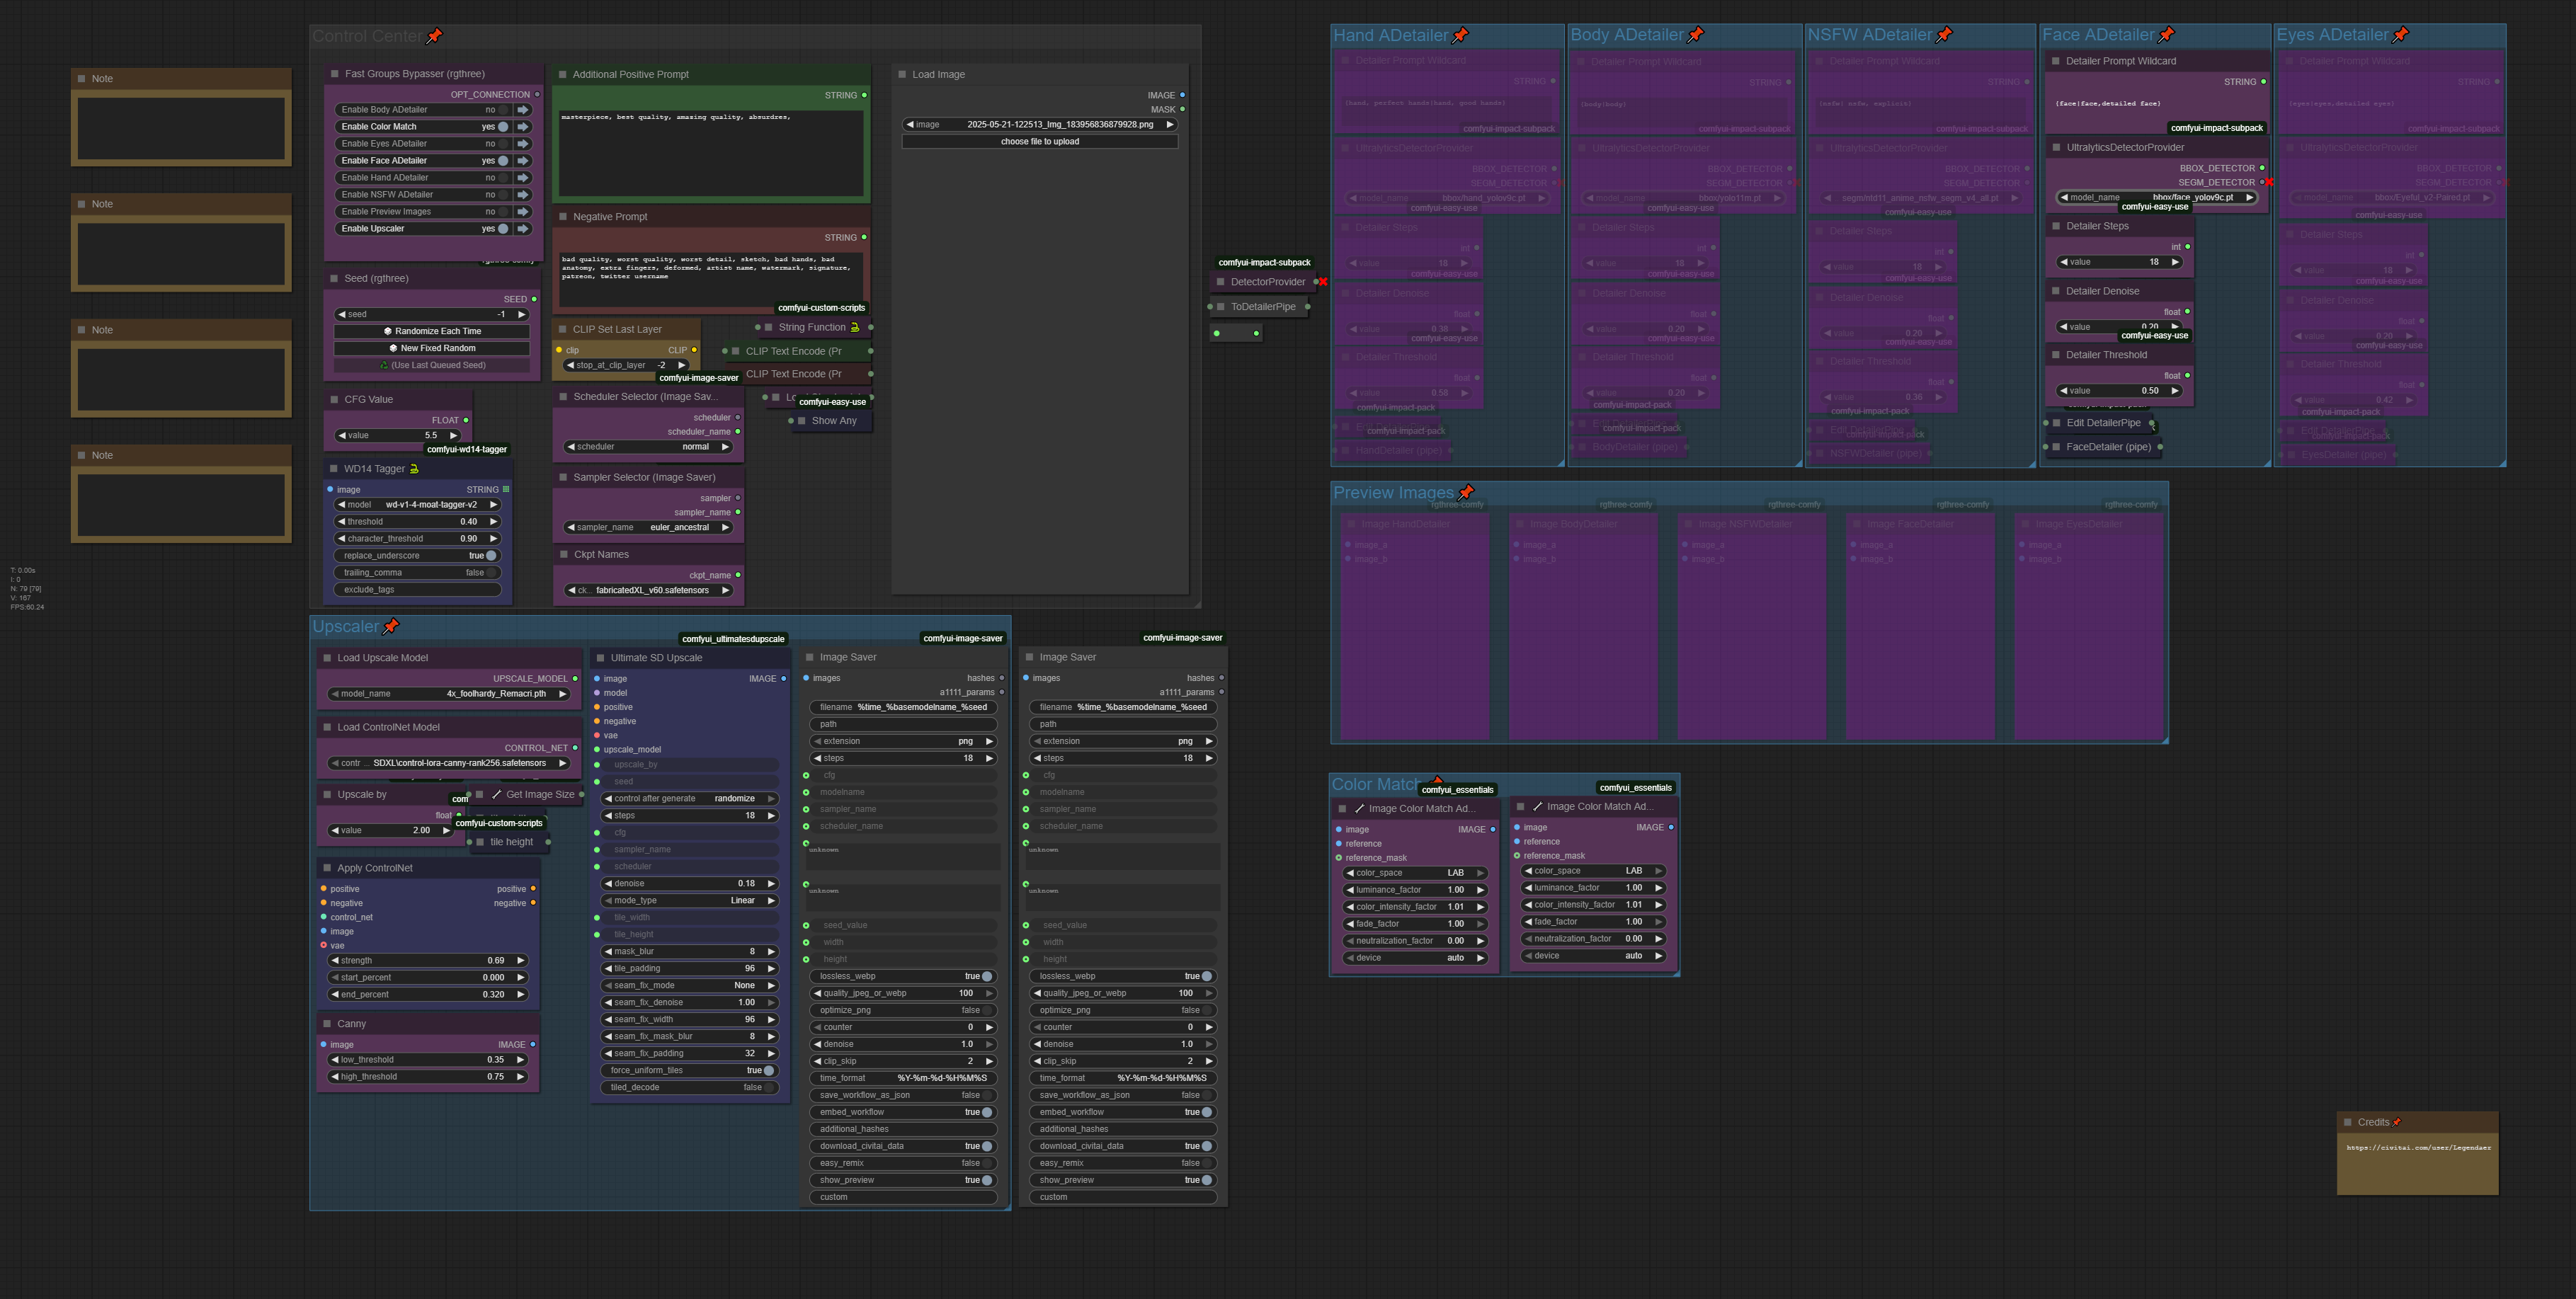Click go-to arrow for Enable Upscaler

(x=523, y=229)
